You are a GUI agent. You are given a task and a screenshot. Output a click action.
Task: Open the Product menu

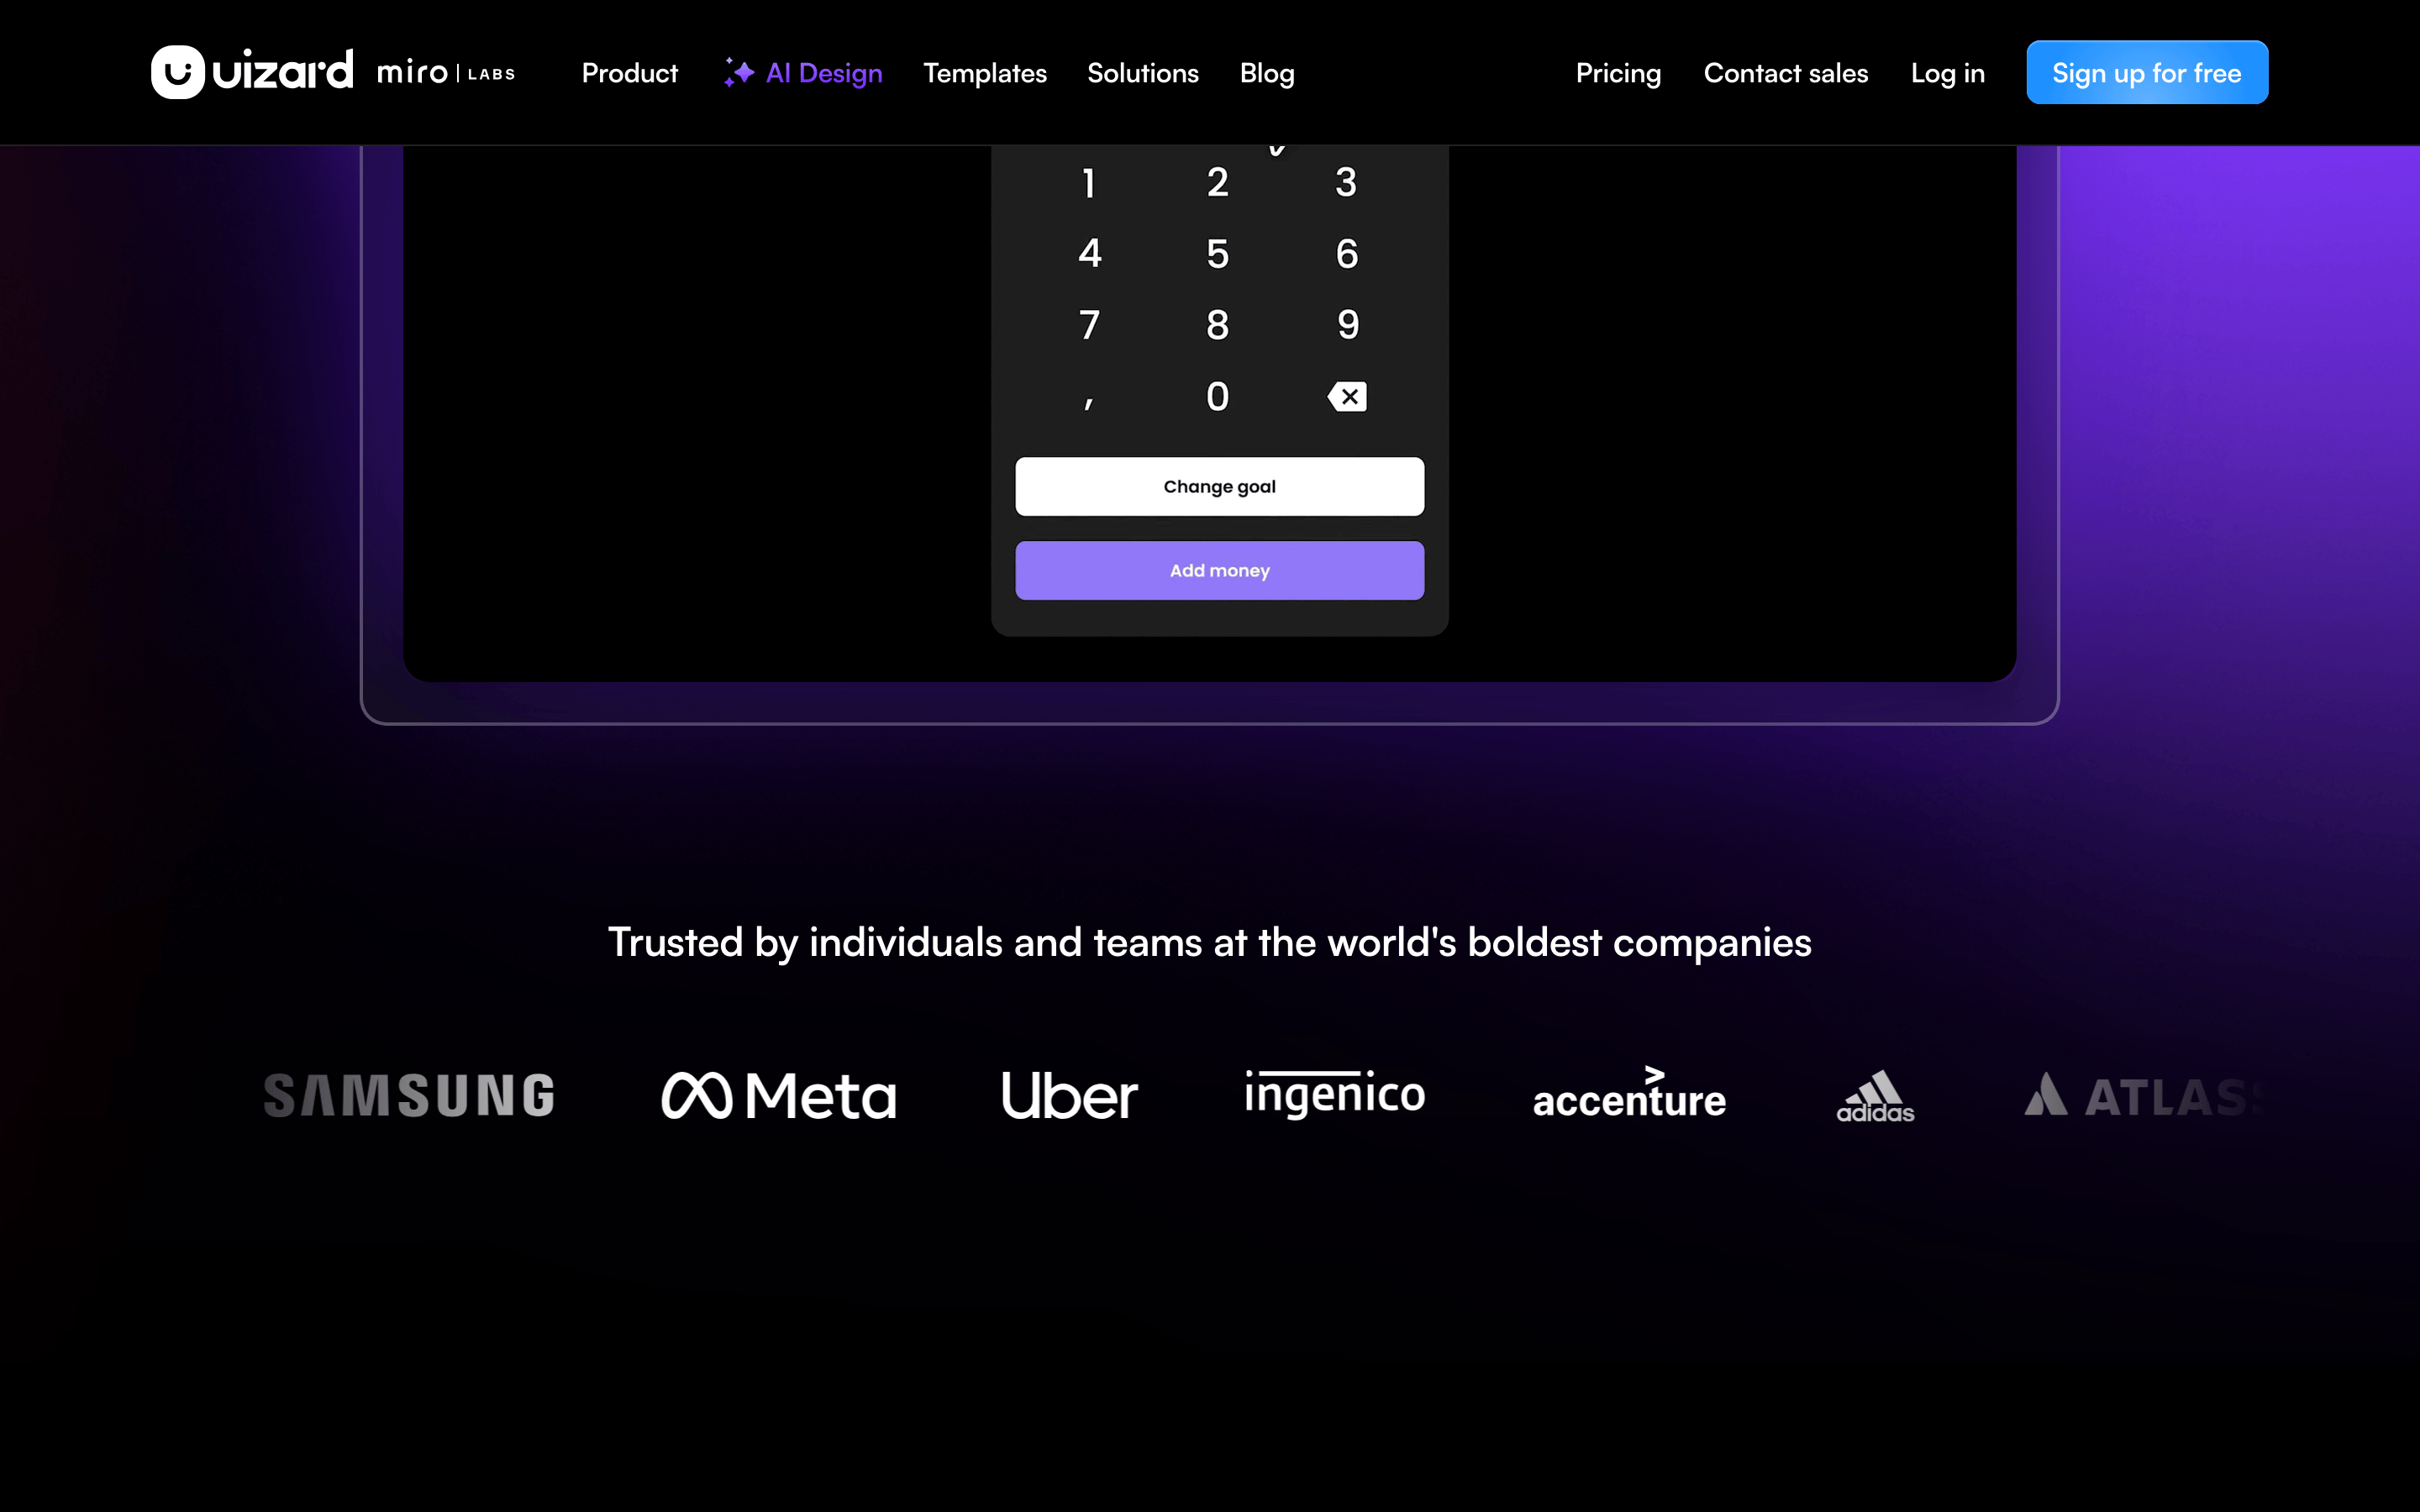point(630,73)
